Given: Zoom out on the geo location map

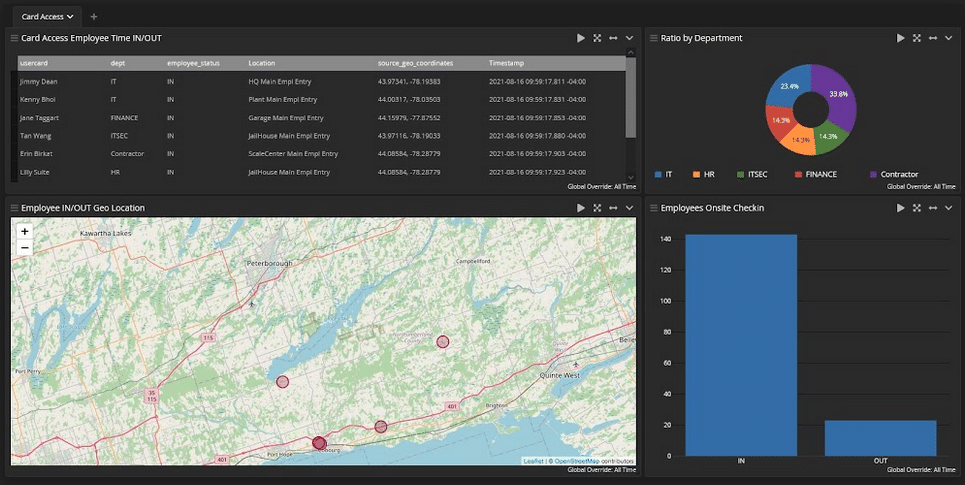Looking at the screenshot, I should click(x=24, y=247).
